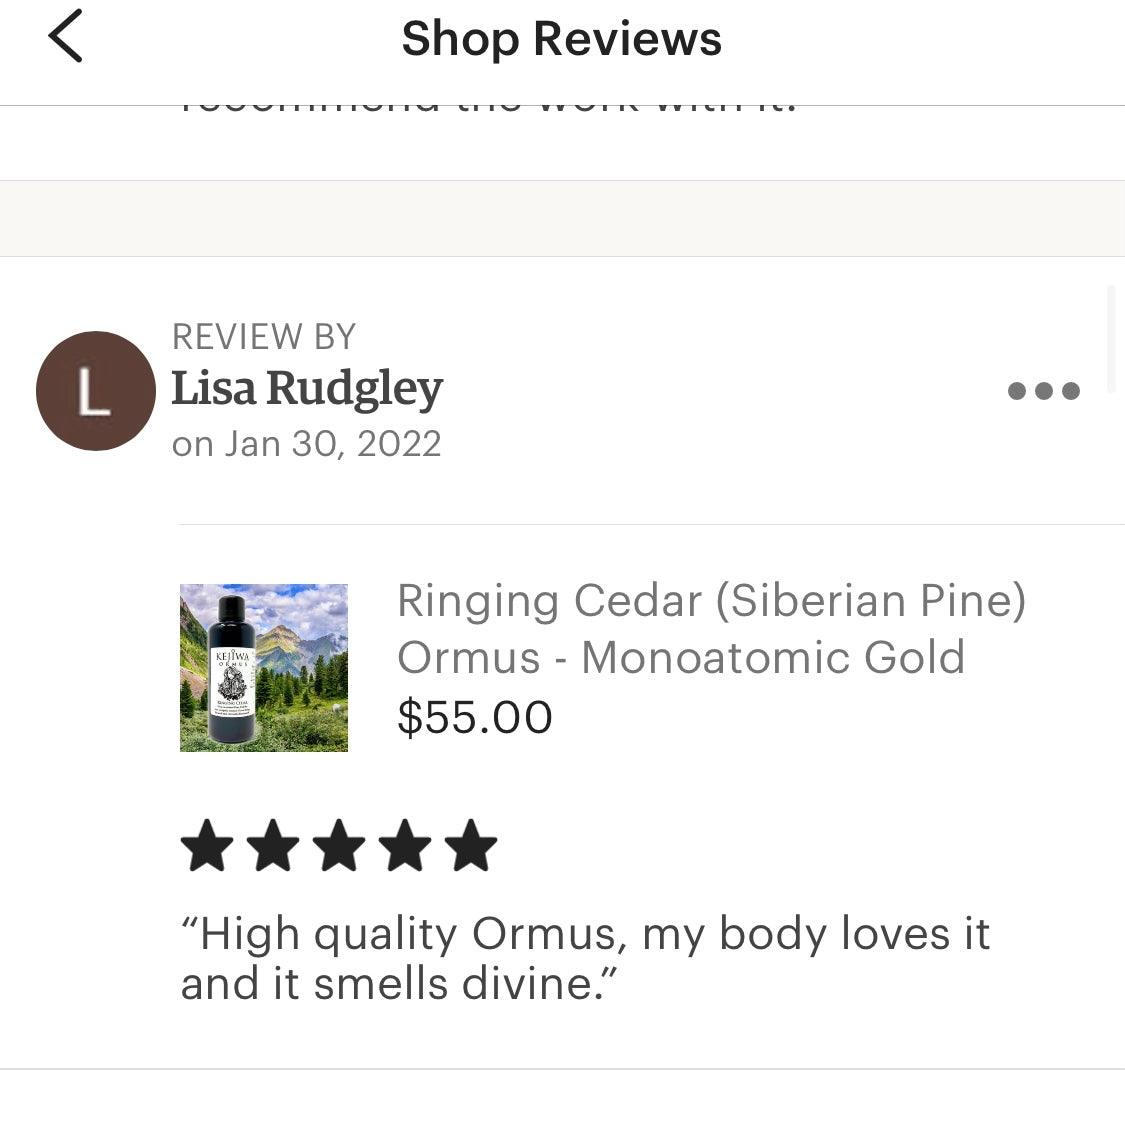Click the "High quality Ormus" review text

[585, 958]
